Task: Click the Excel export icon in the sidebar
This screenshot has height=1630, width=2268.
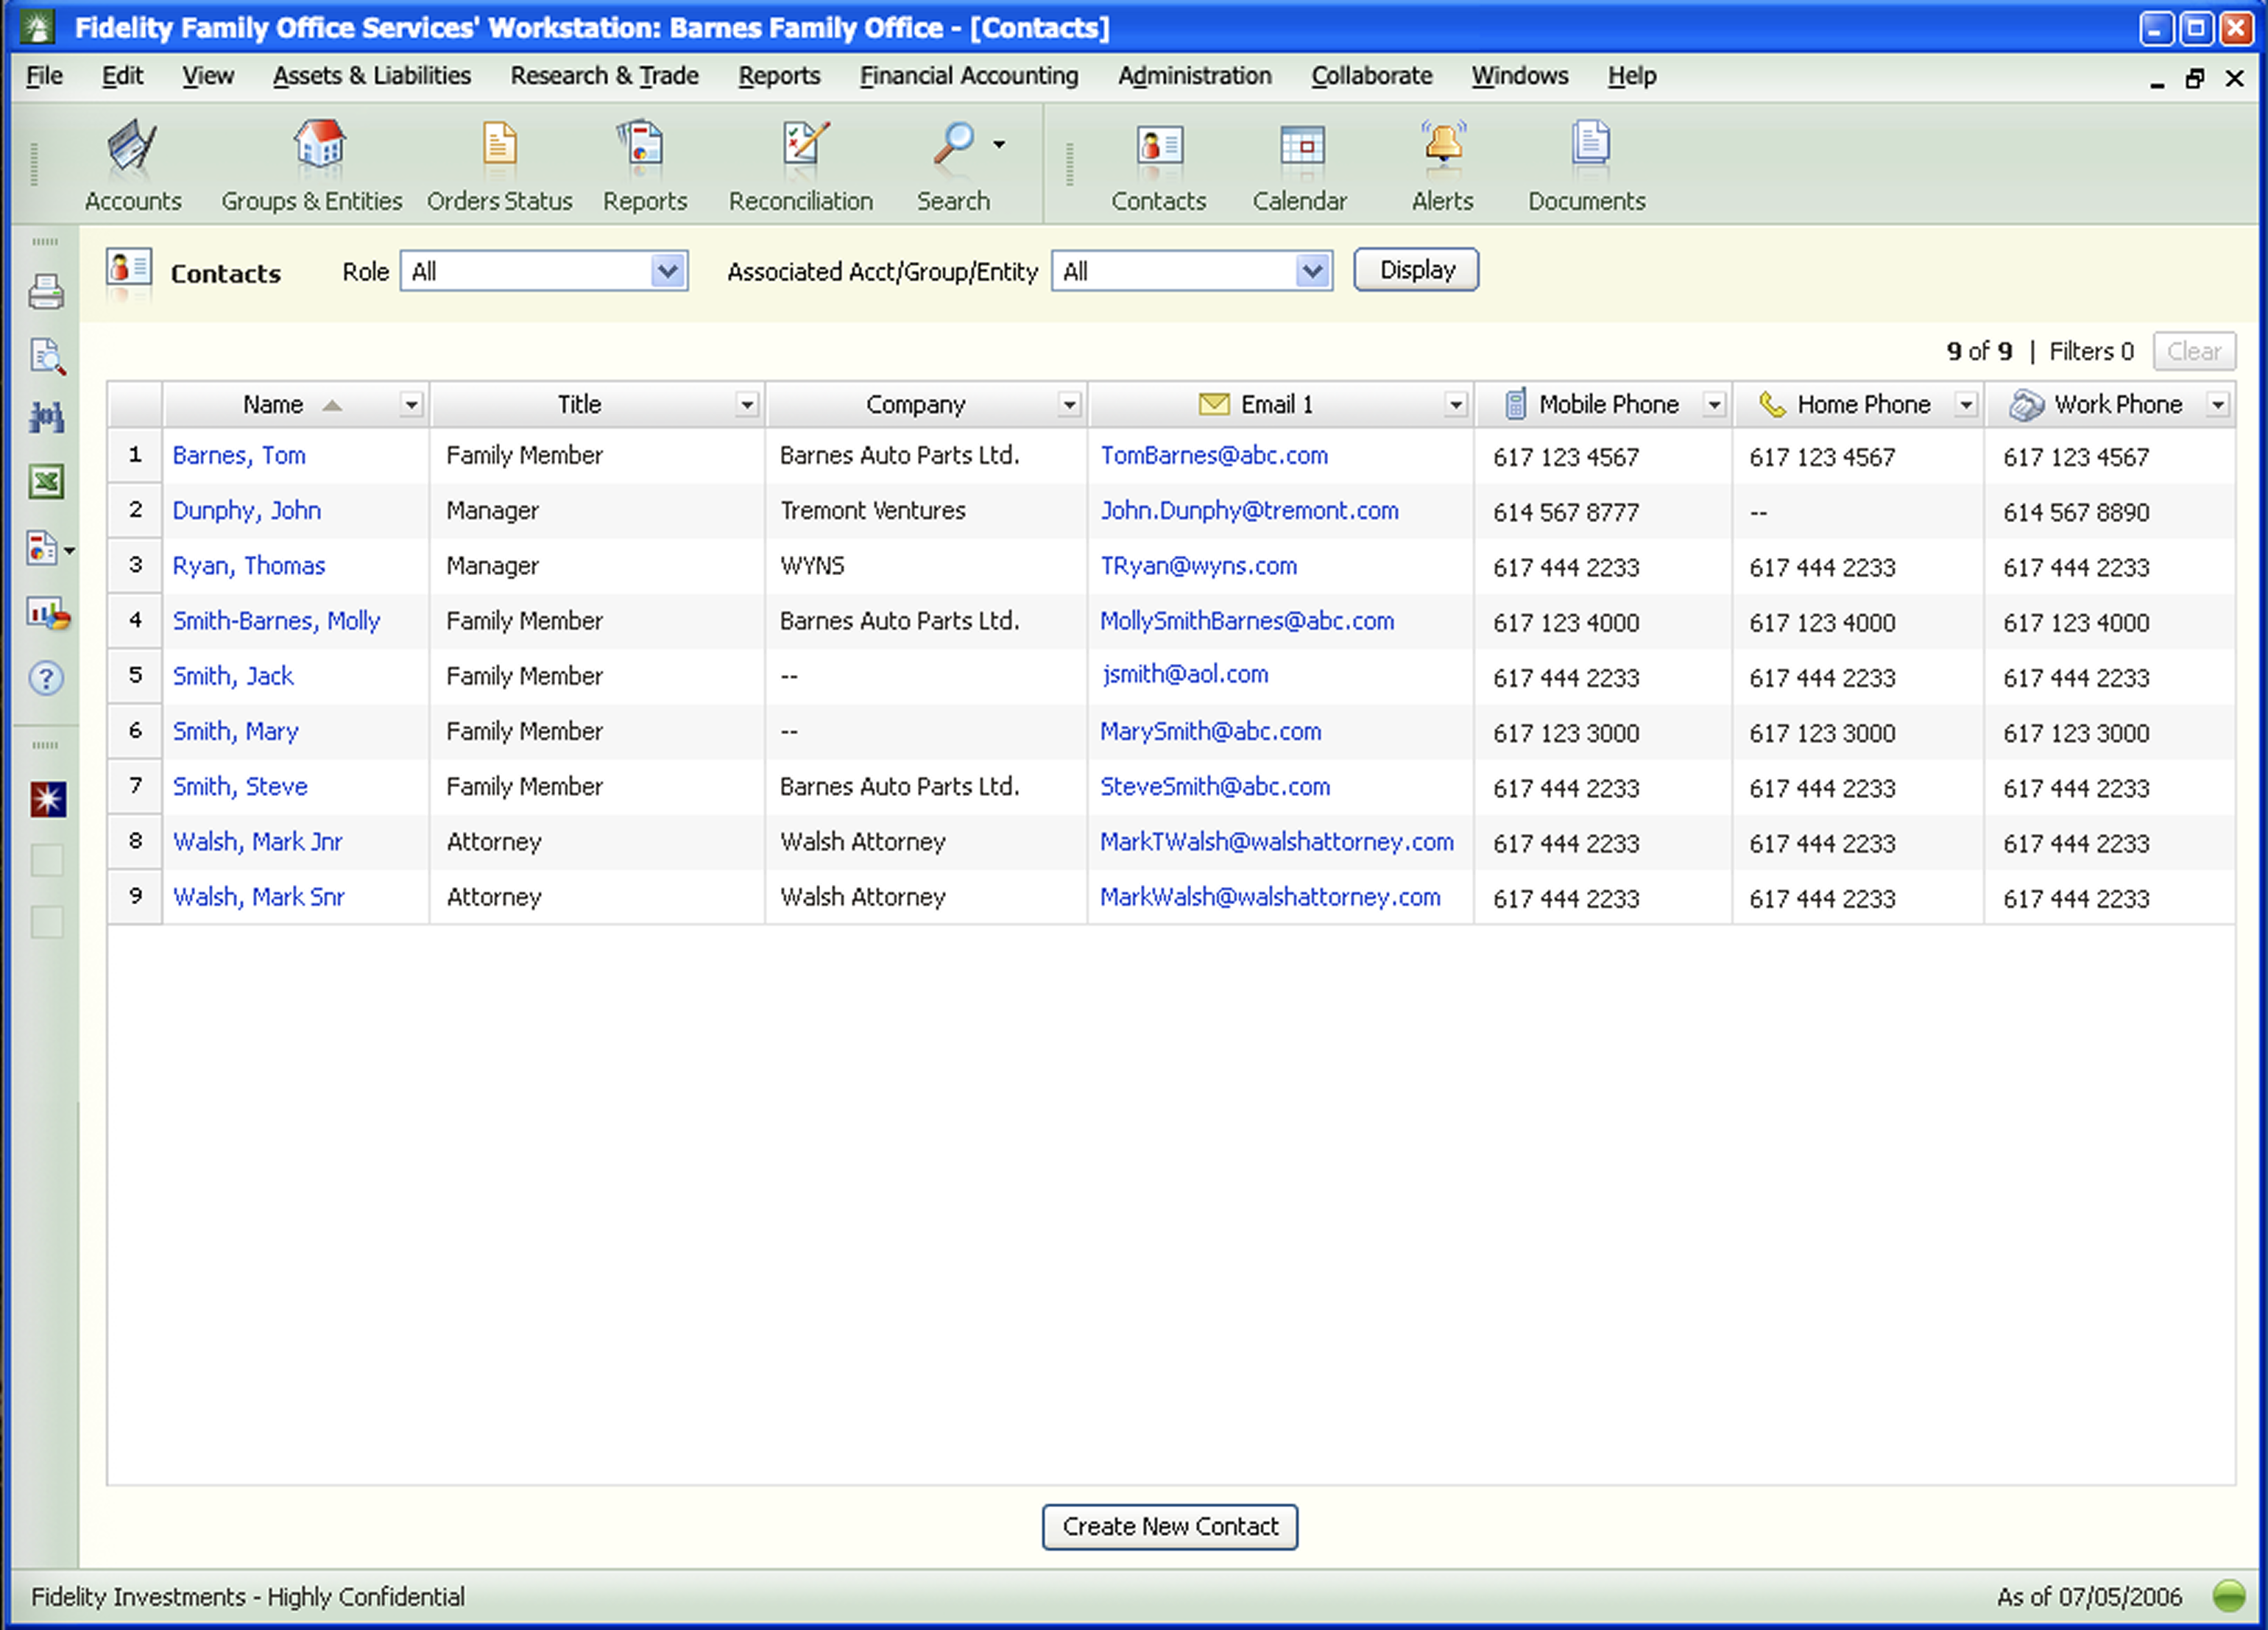Action: [46, 482]
